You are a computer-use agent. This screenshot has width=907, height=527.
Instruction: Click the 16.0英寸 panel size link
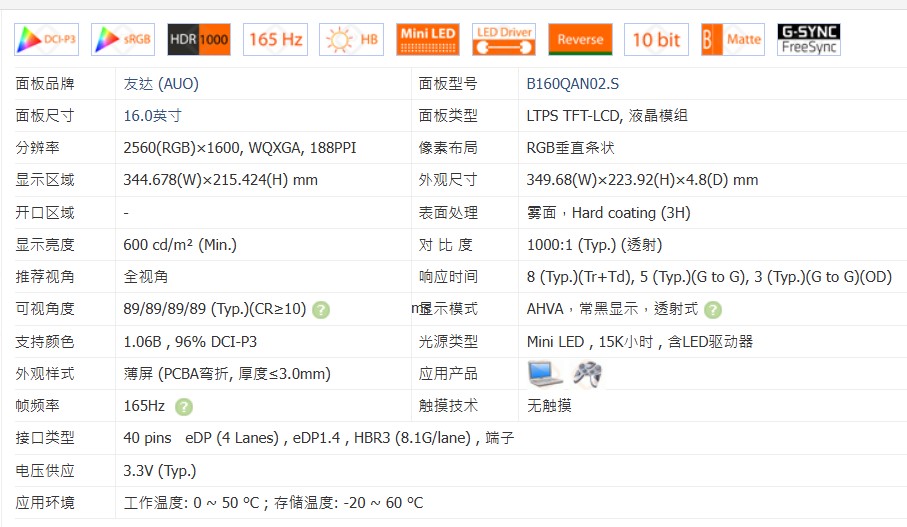(152, 116)
